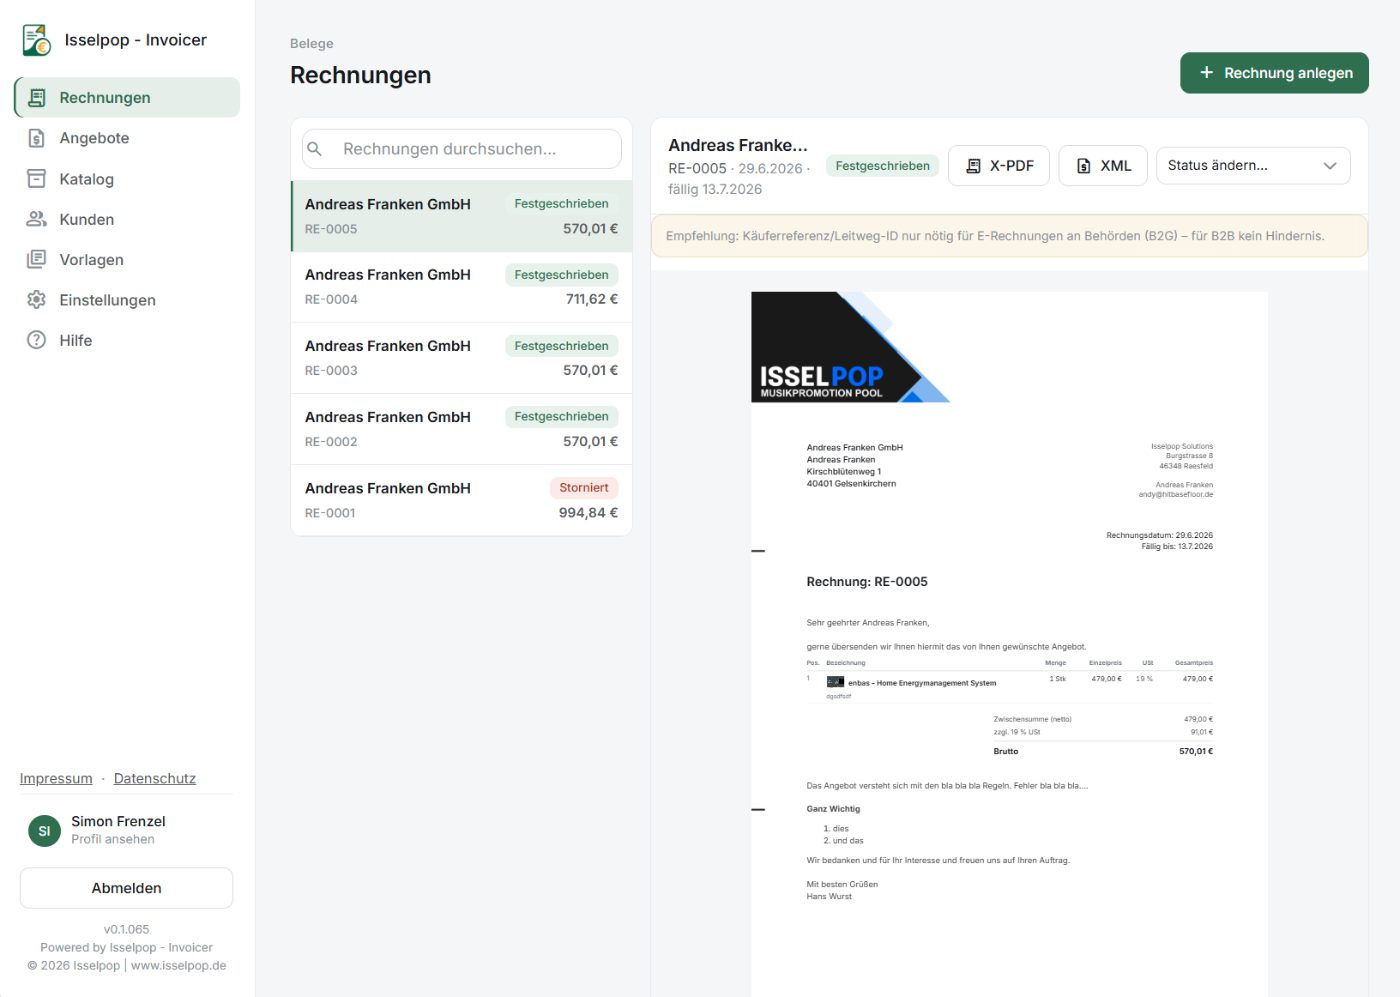This screenshot has height=997, width=1400.
Task: Click the Rechnung anlegen button
Action: pyautogui.click(x=1274, y=73)
